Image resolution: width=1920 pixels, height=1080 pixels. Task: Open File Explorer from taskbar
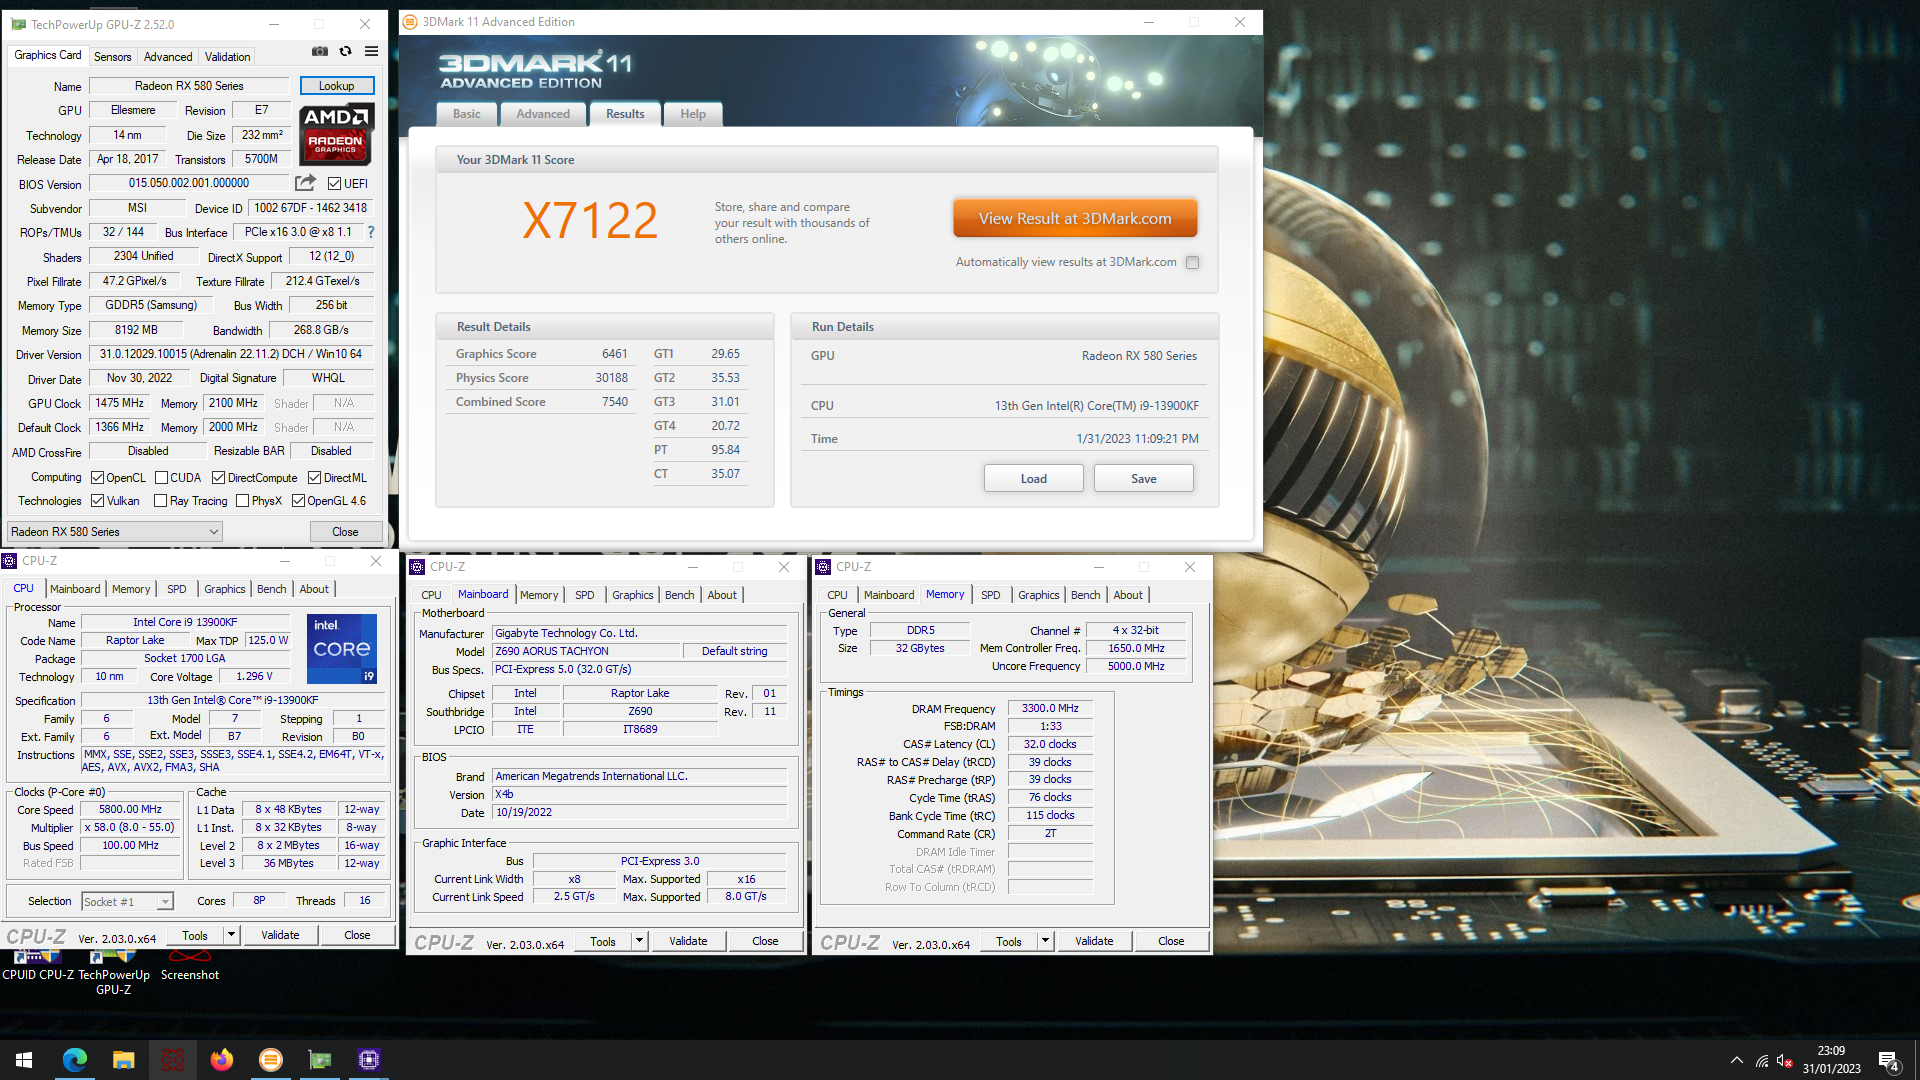(x=123, y=1060)
